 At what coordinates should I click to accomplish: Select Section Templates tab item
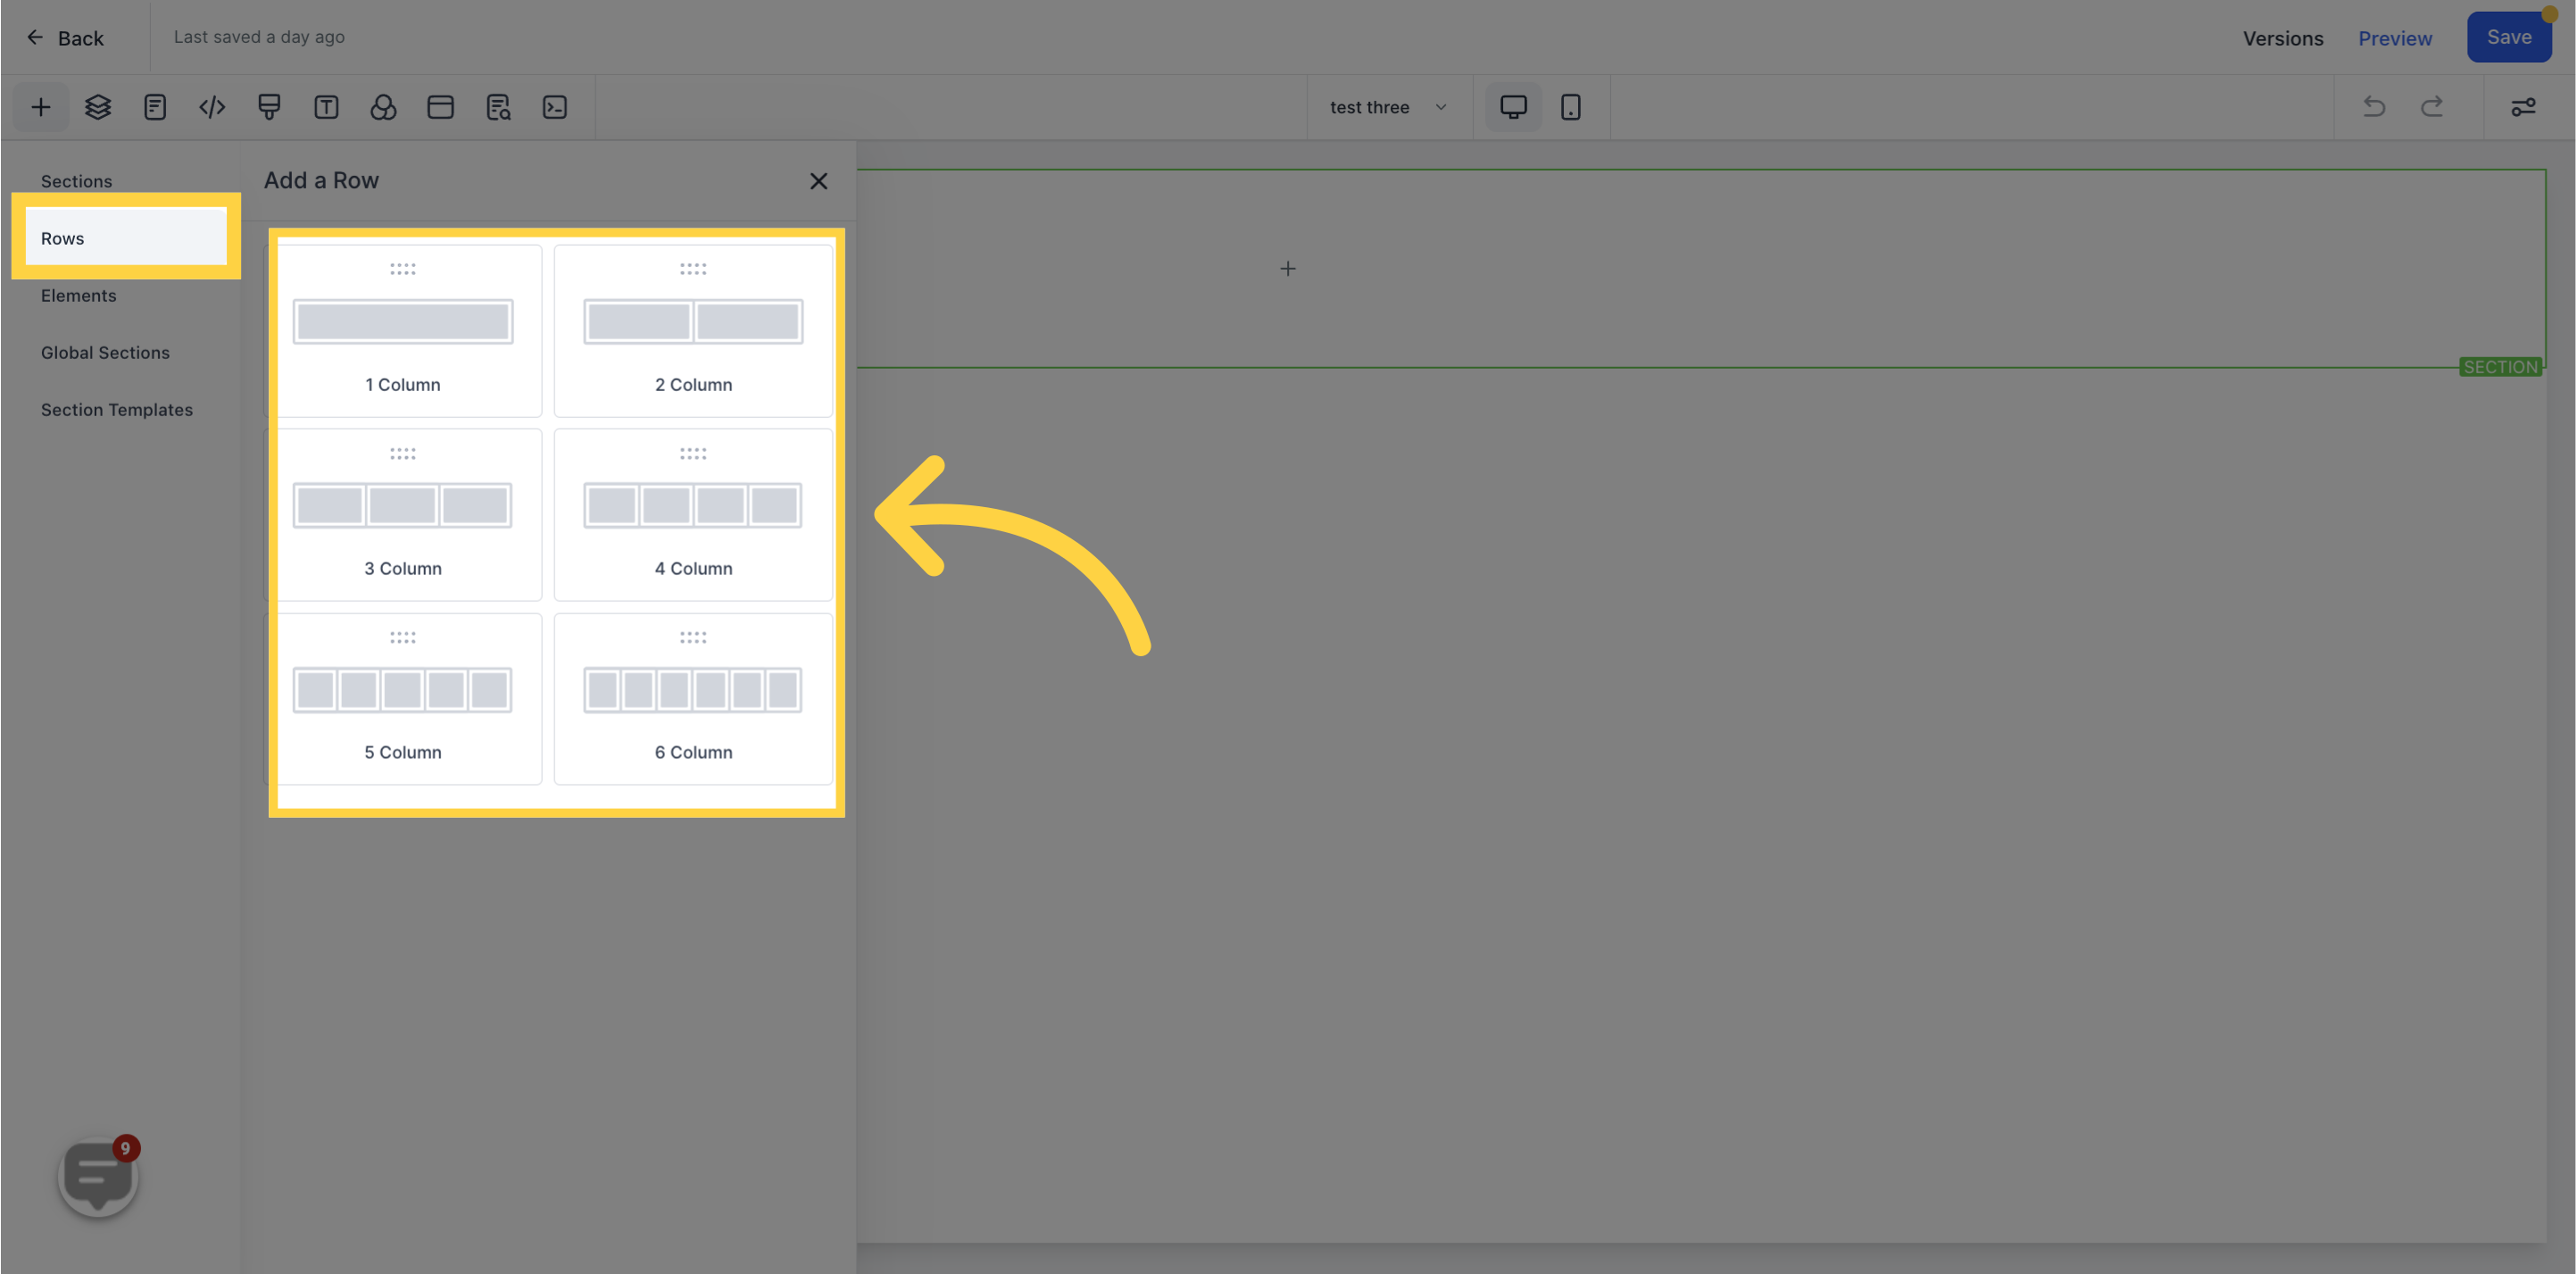click(x=117, y=409)
